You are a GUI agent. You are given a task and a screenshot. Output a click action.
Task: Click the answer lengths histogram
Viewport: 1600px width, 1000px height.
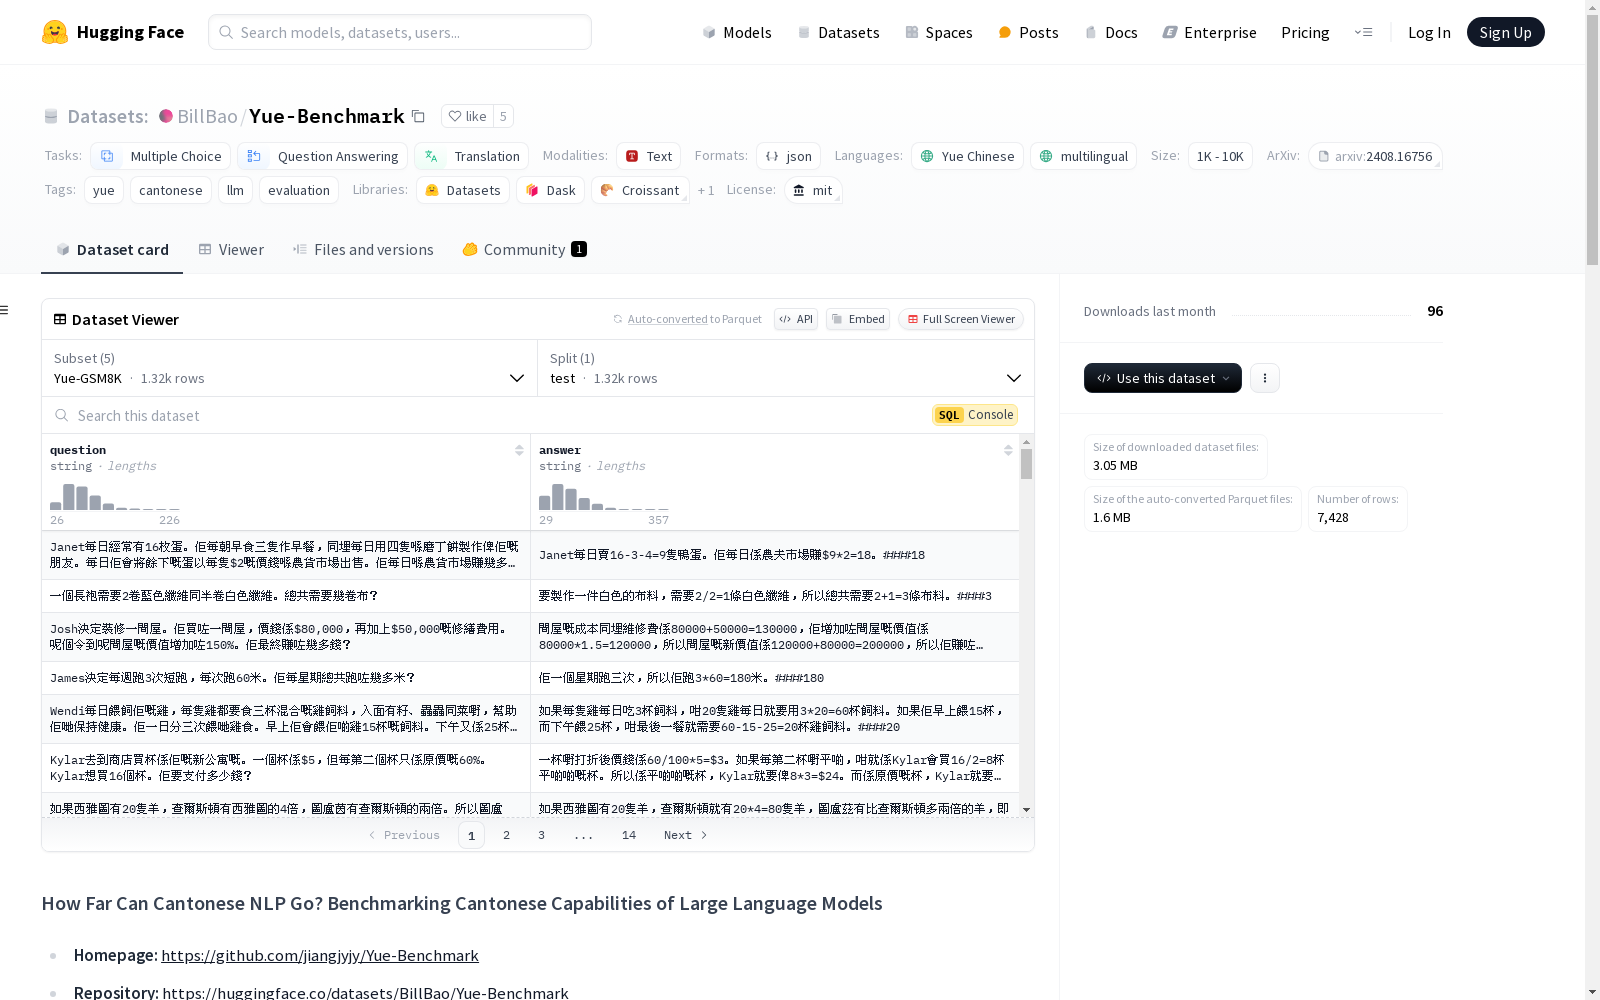click(x=604, y=497)
